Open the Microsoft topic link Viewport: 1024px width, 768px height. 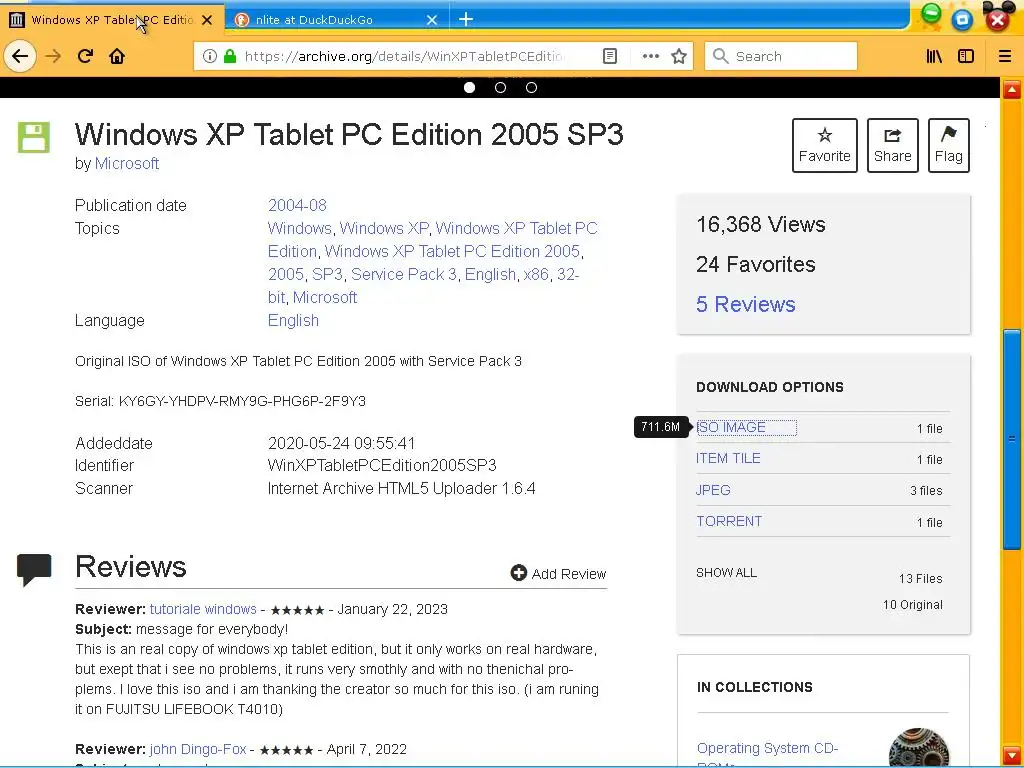[325, 298]
